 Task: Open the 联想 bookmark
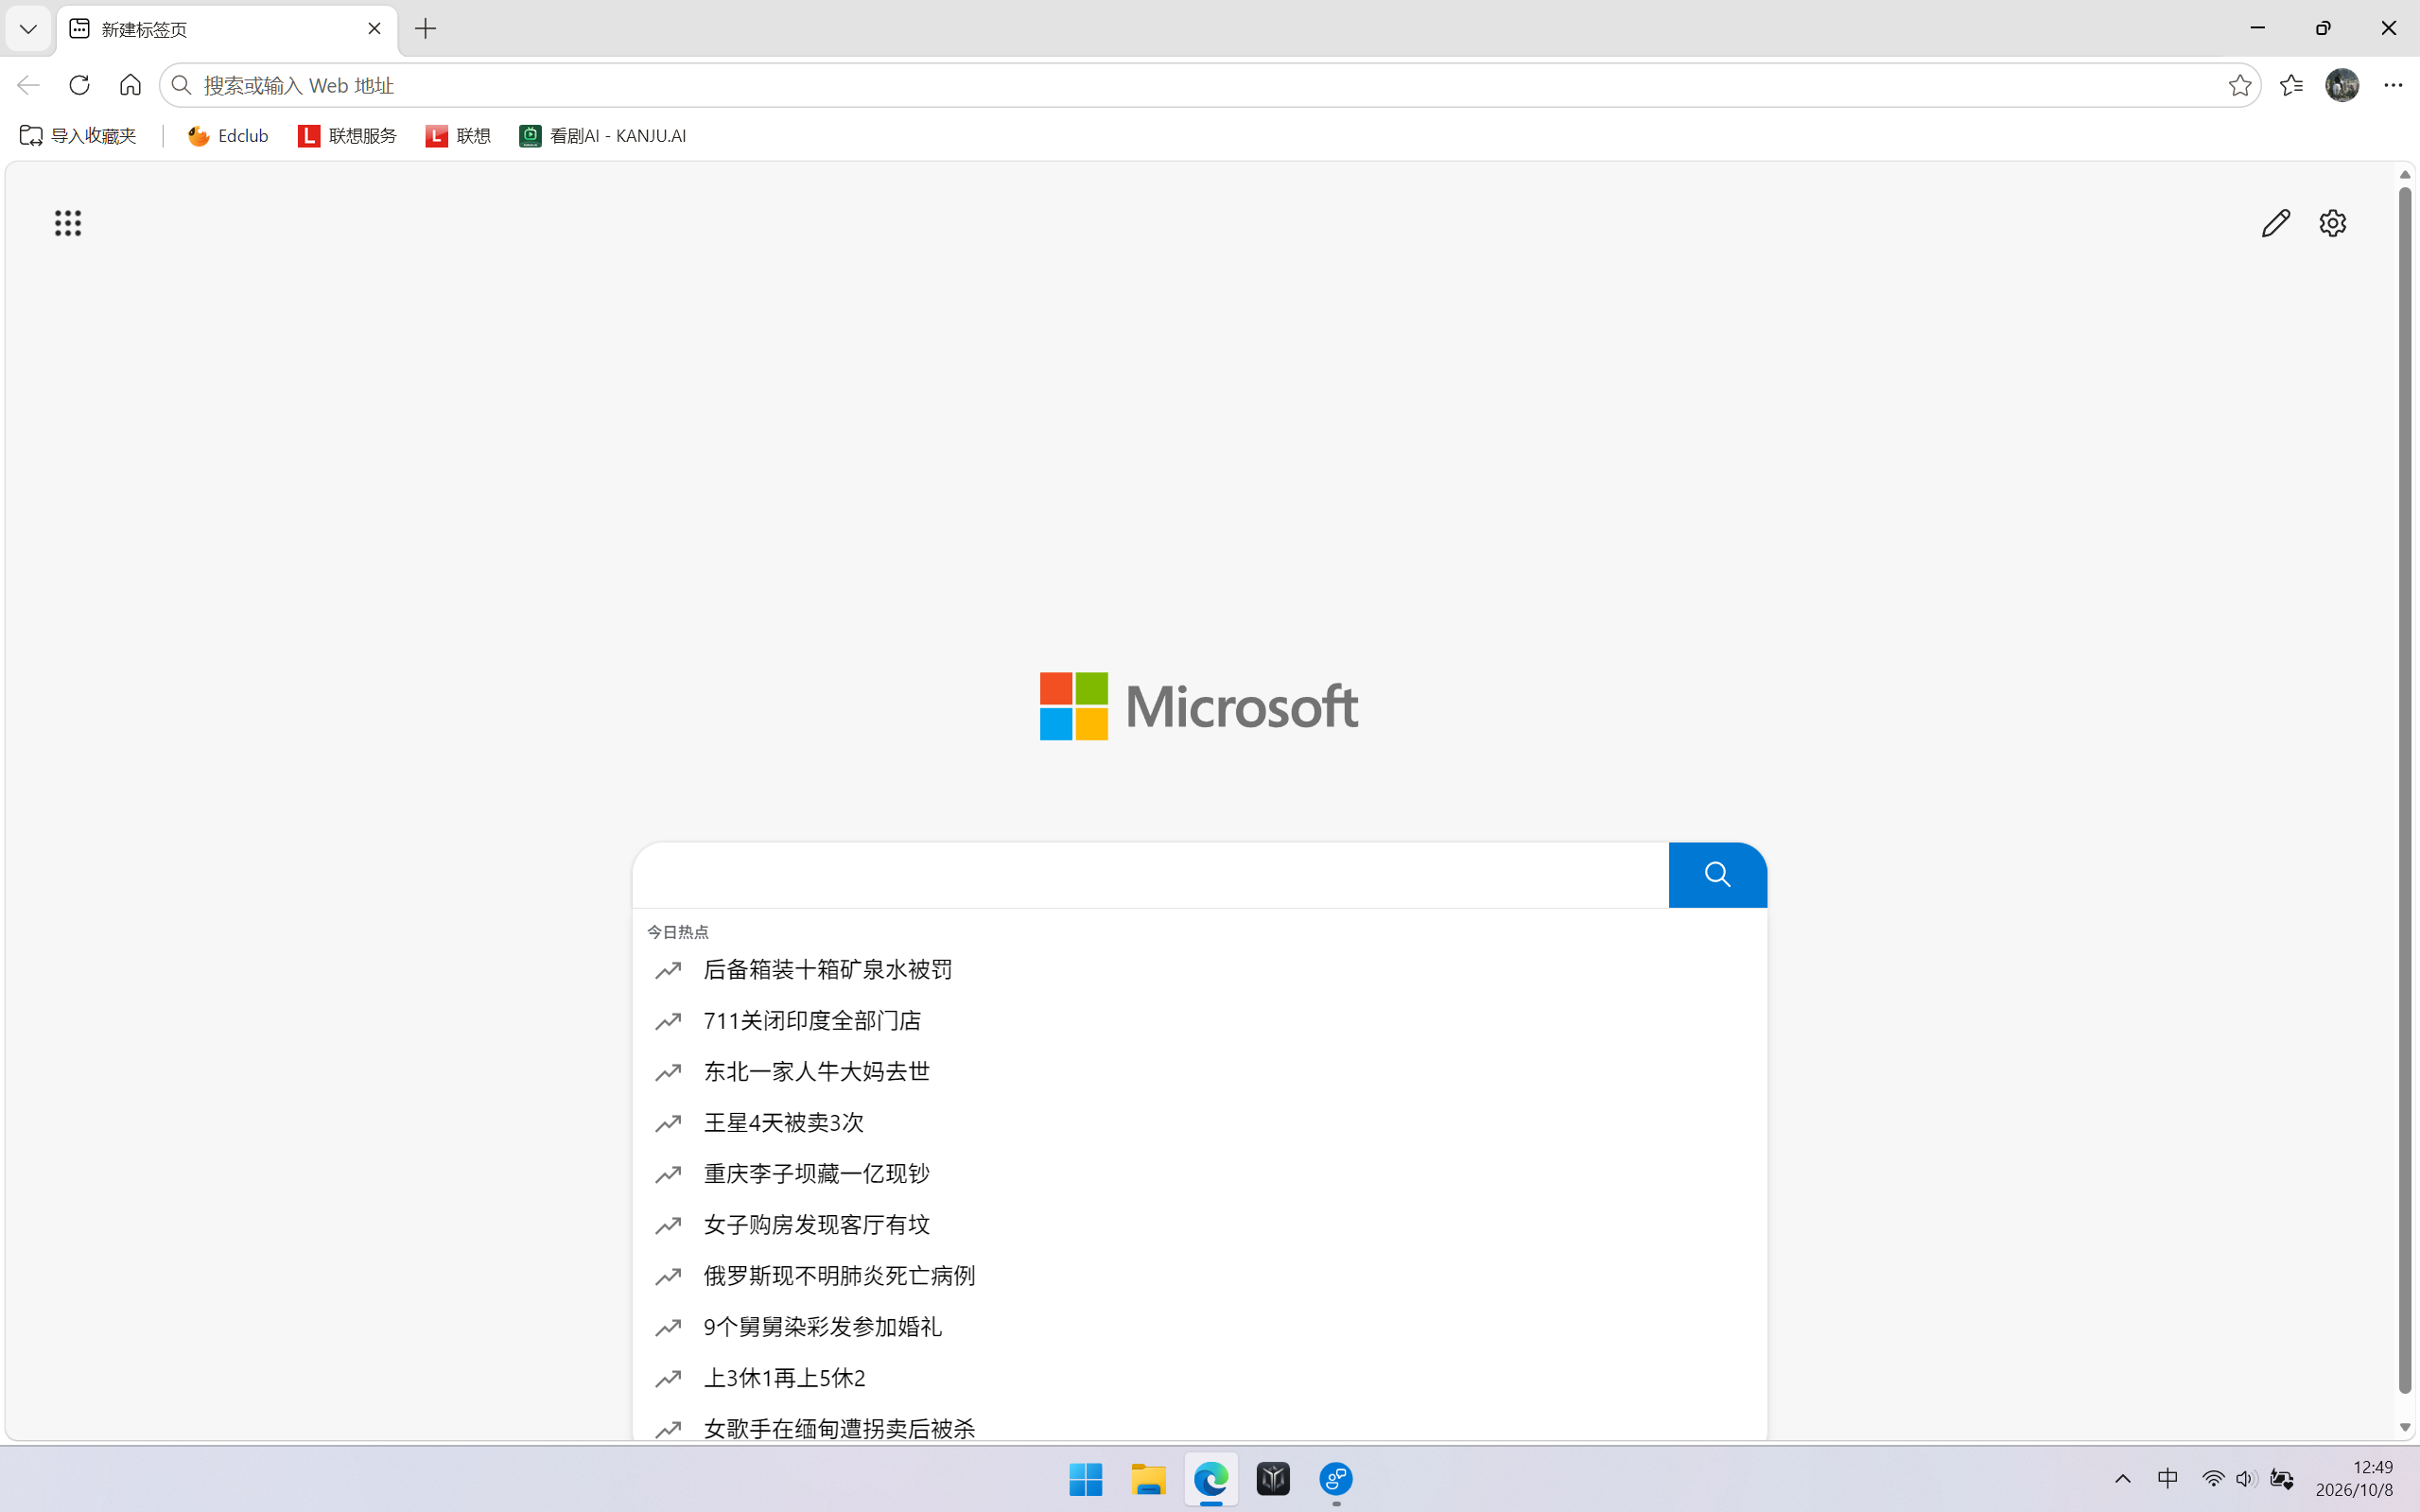coord(458,136)
